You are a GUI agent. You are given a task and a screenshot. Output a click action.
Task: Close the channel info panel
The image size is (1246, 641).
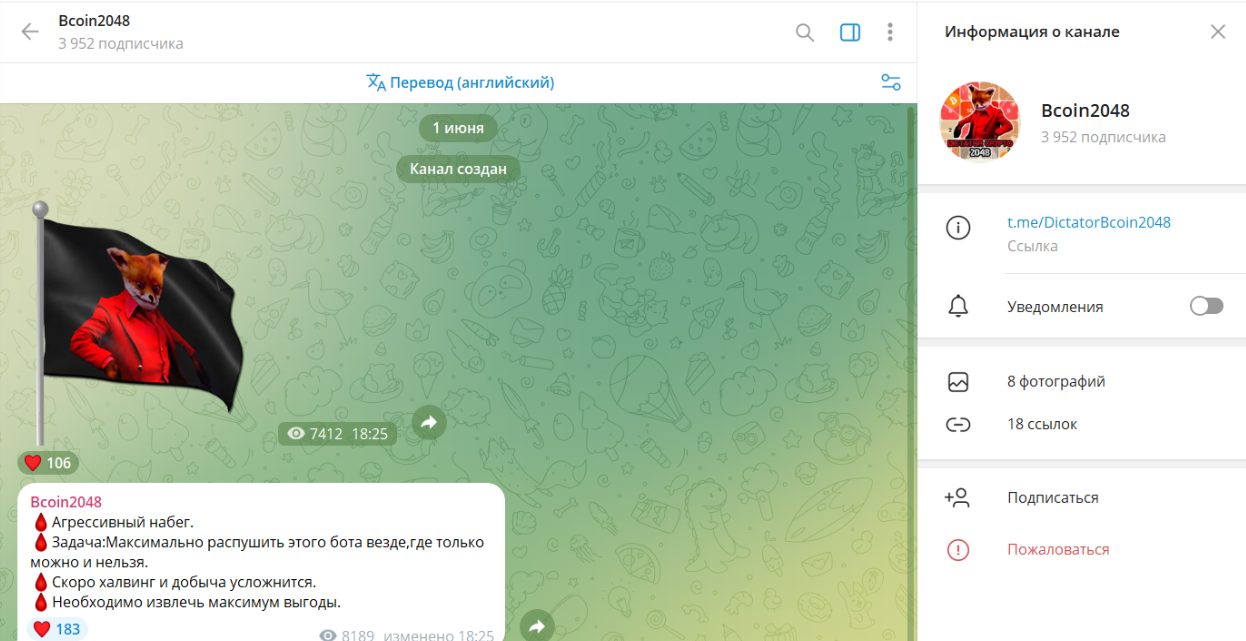[x=1218, y=32]
